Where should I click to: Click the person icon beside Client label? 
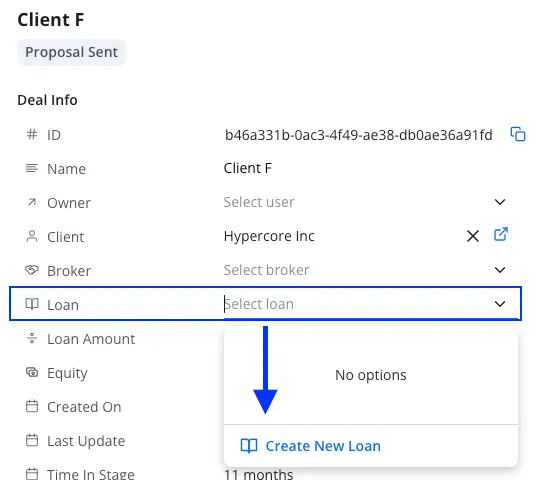click(32, 236)
